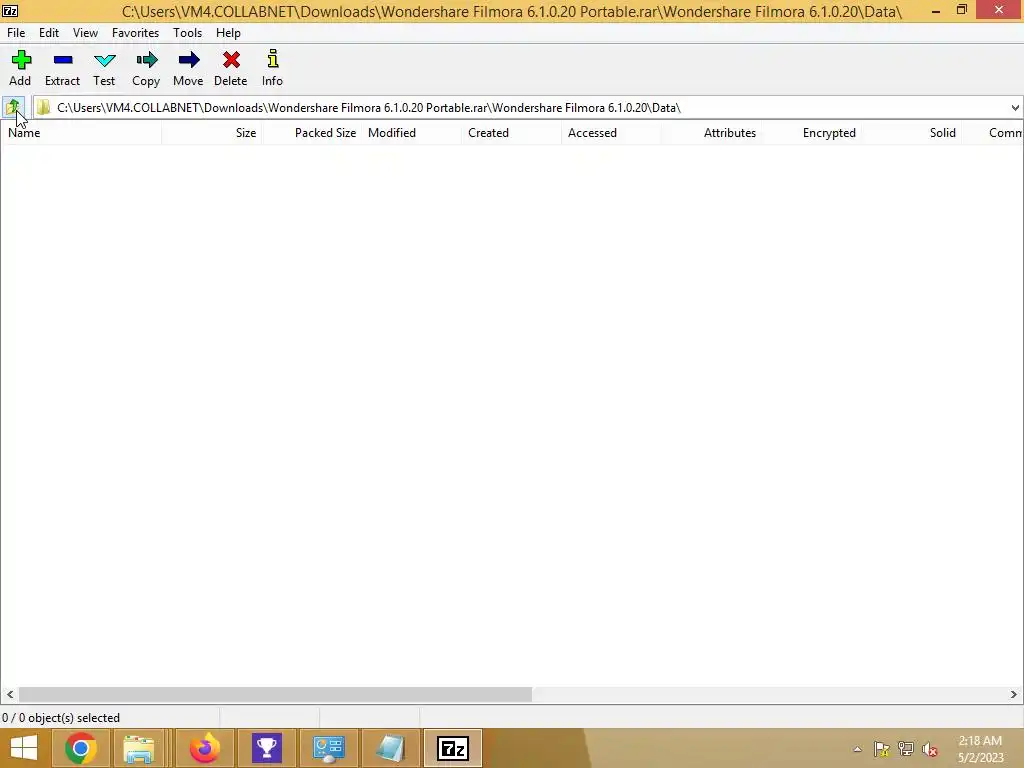This screenshot has width=1024, height=768.
Task: Click the muted volume tray icon
Action: pyautogui.click(x=930, y=749)
